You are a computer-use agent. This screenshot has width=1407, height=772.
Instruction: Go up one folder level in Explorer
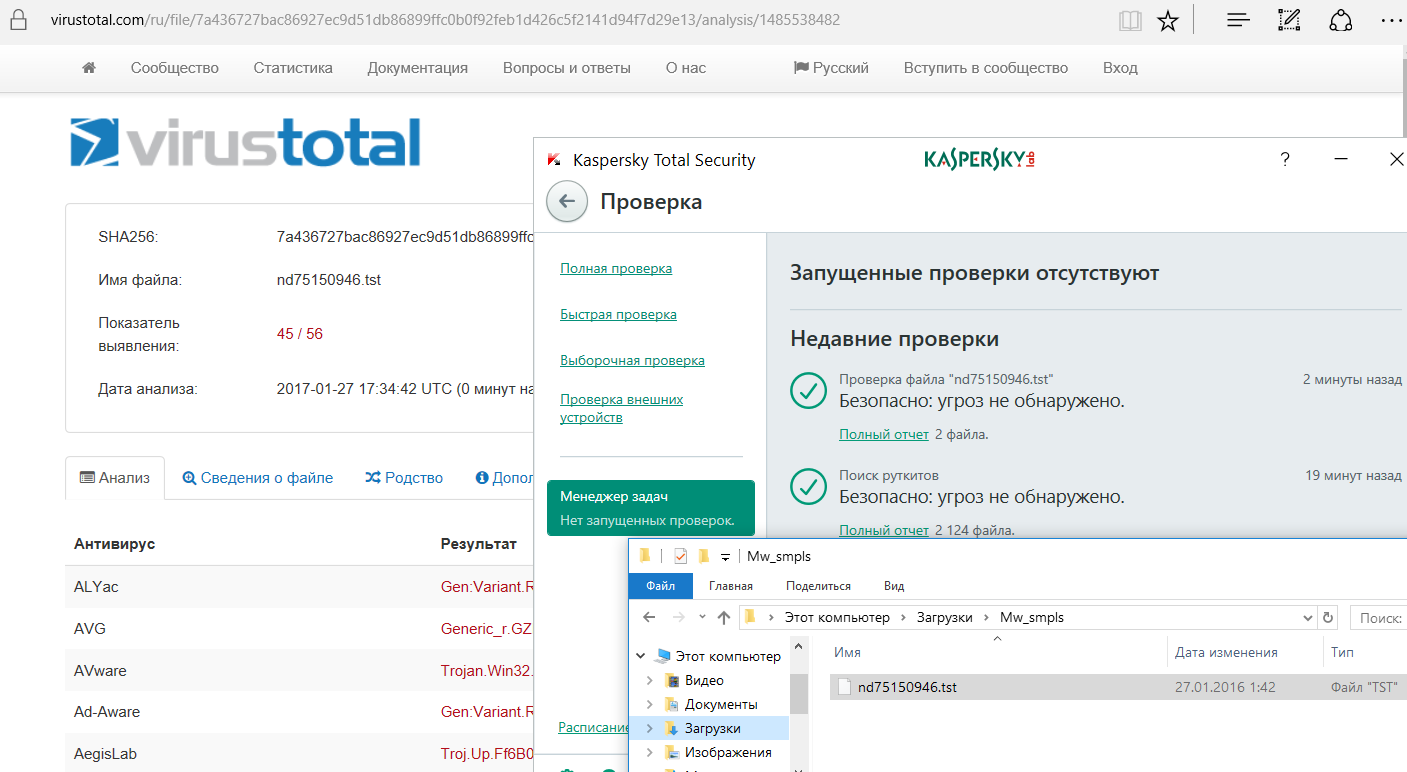[724, 617]
